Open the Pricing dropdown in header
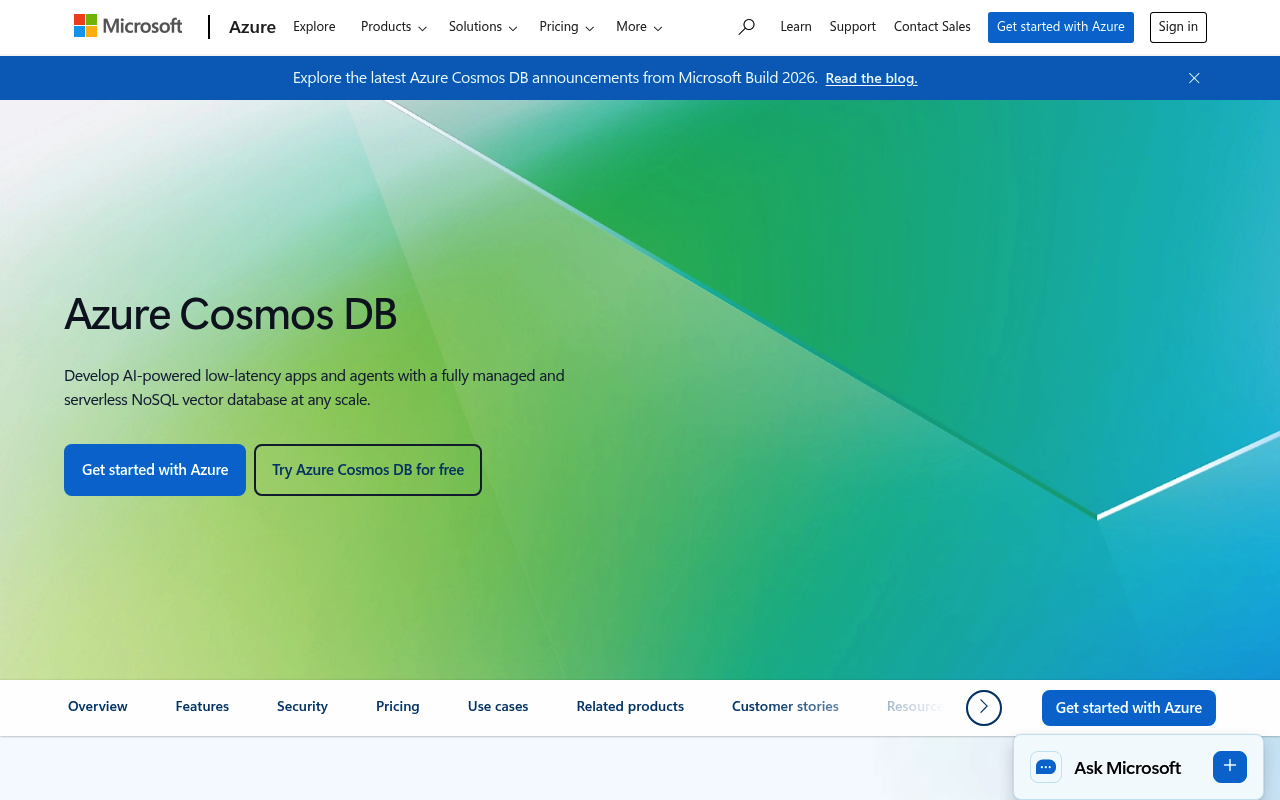1280x800 pixels. [x=566, y=27]
